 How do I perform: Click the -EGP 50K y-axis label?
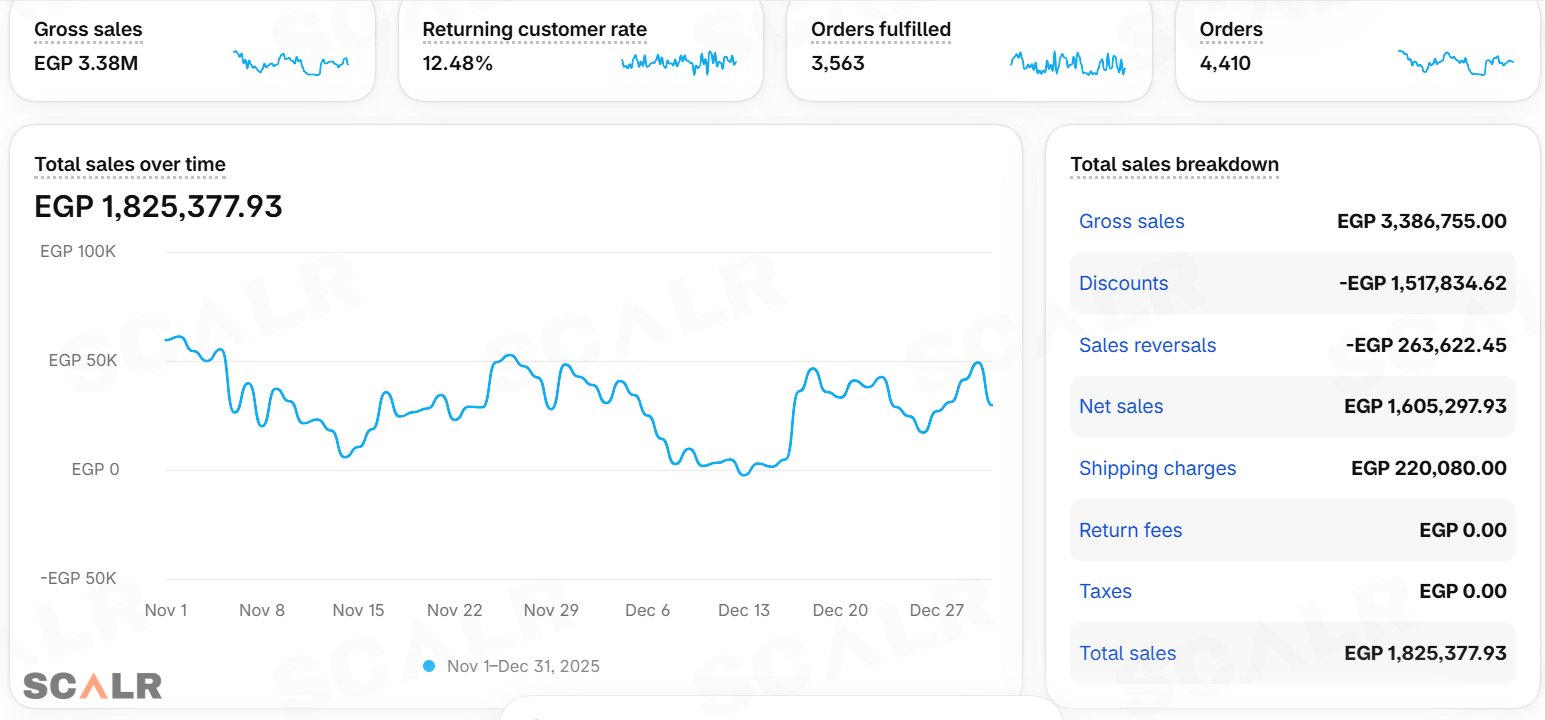pos(78,579)
